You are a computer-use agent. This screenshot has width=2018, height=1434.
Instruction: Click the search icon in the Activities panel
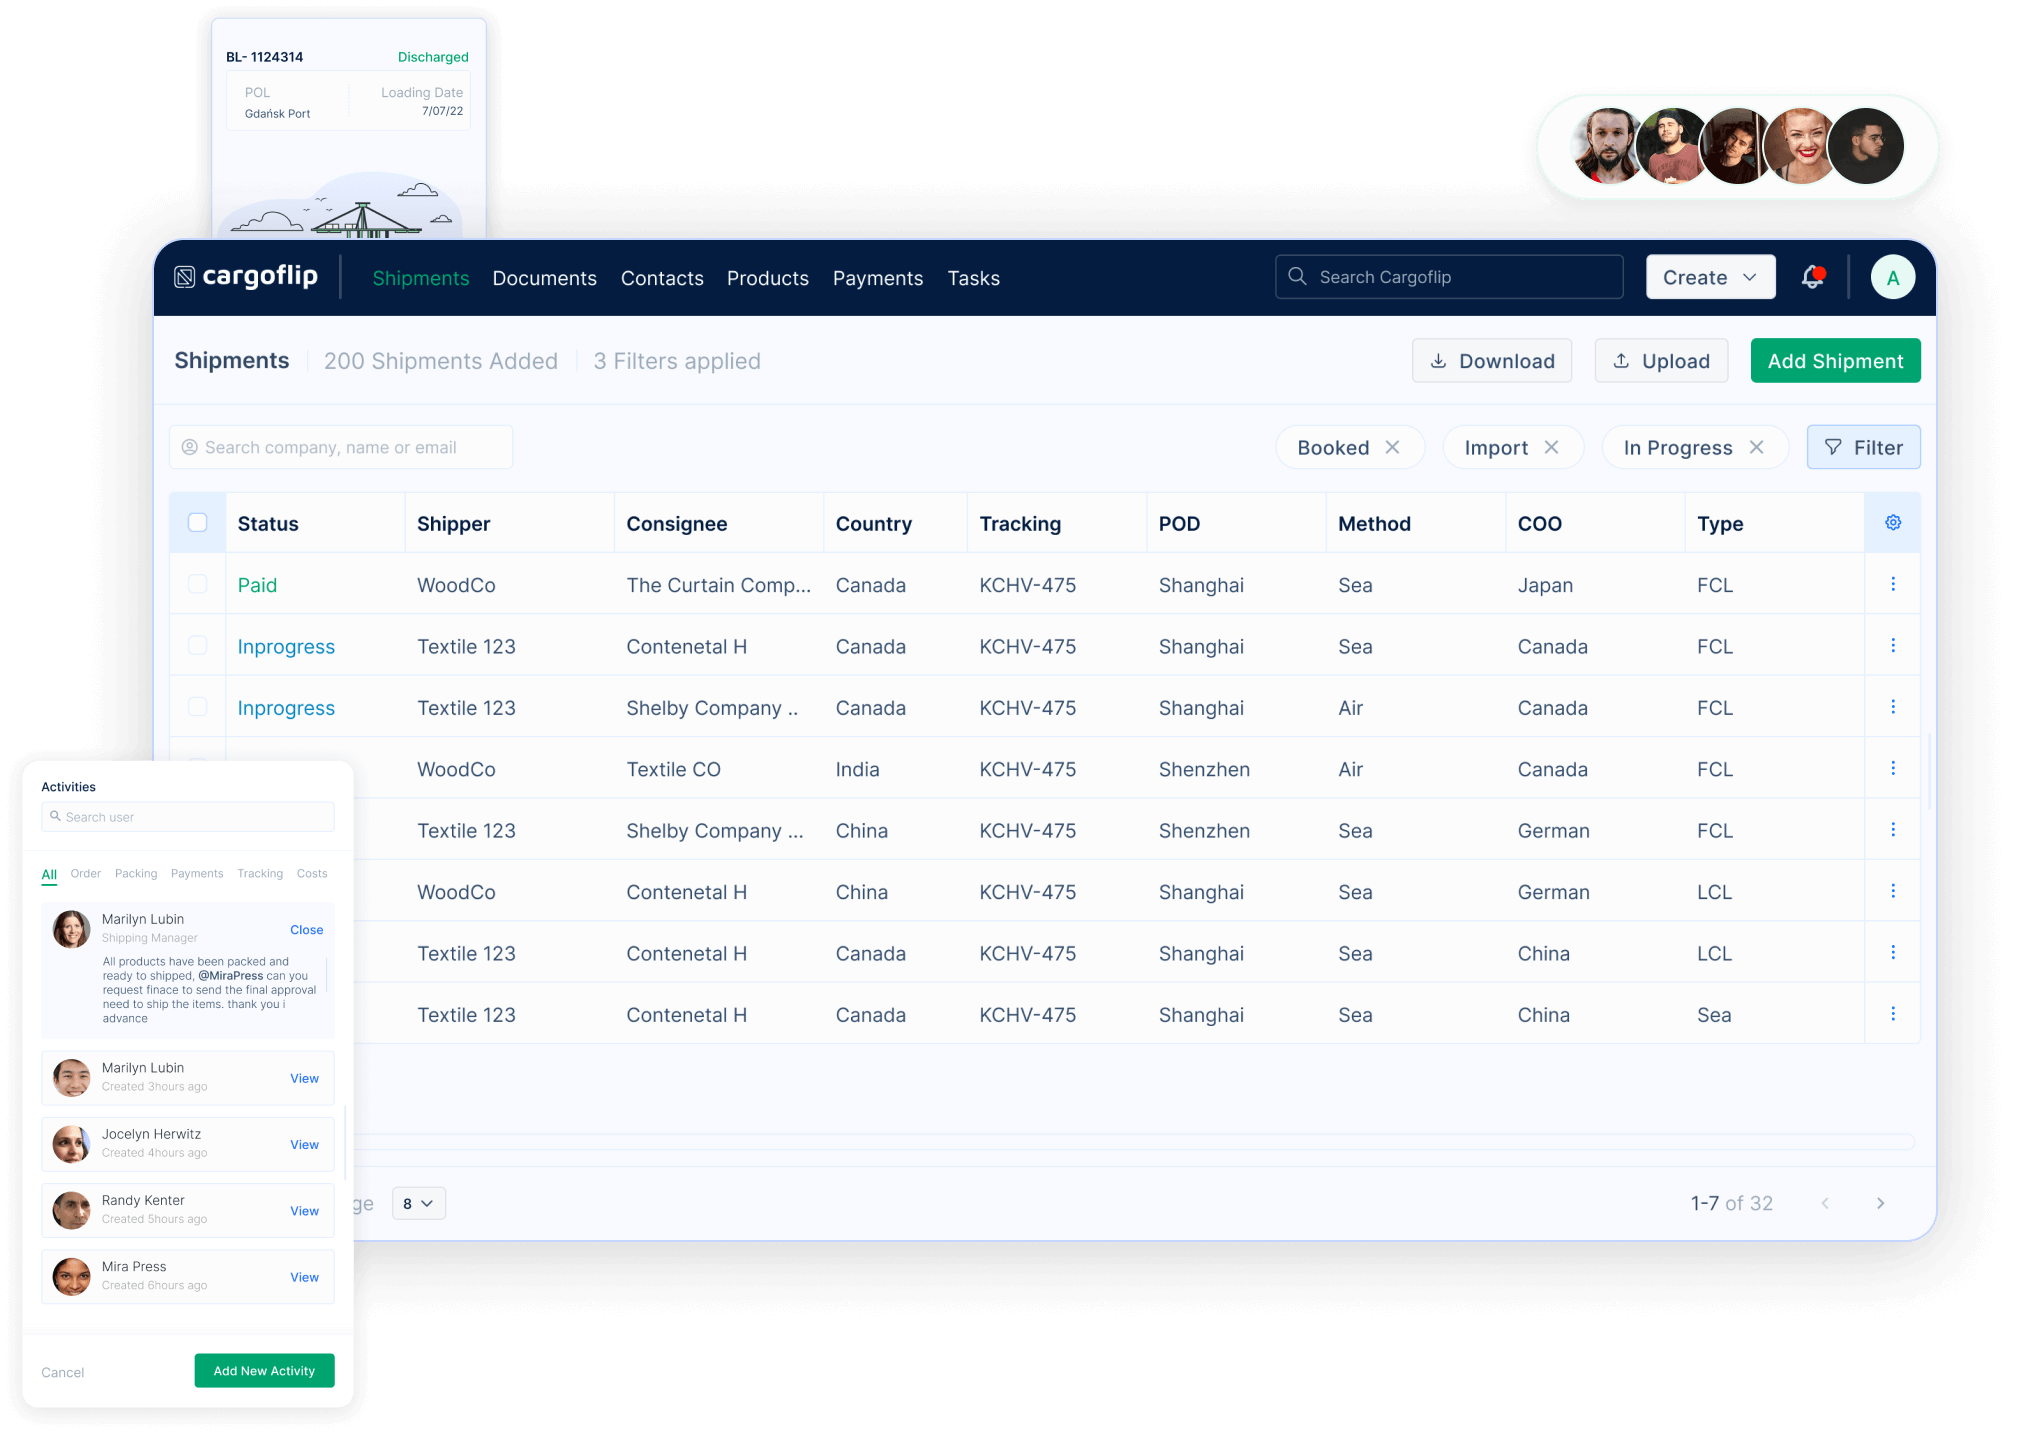[57, 816]
